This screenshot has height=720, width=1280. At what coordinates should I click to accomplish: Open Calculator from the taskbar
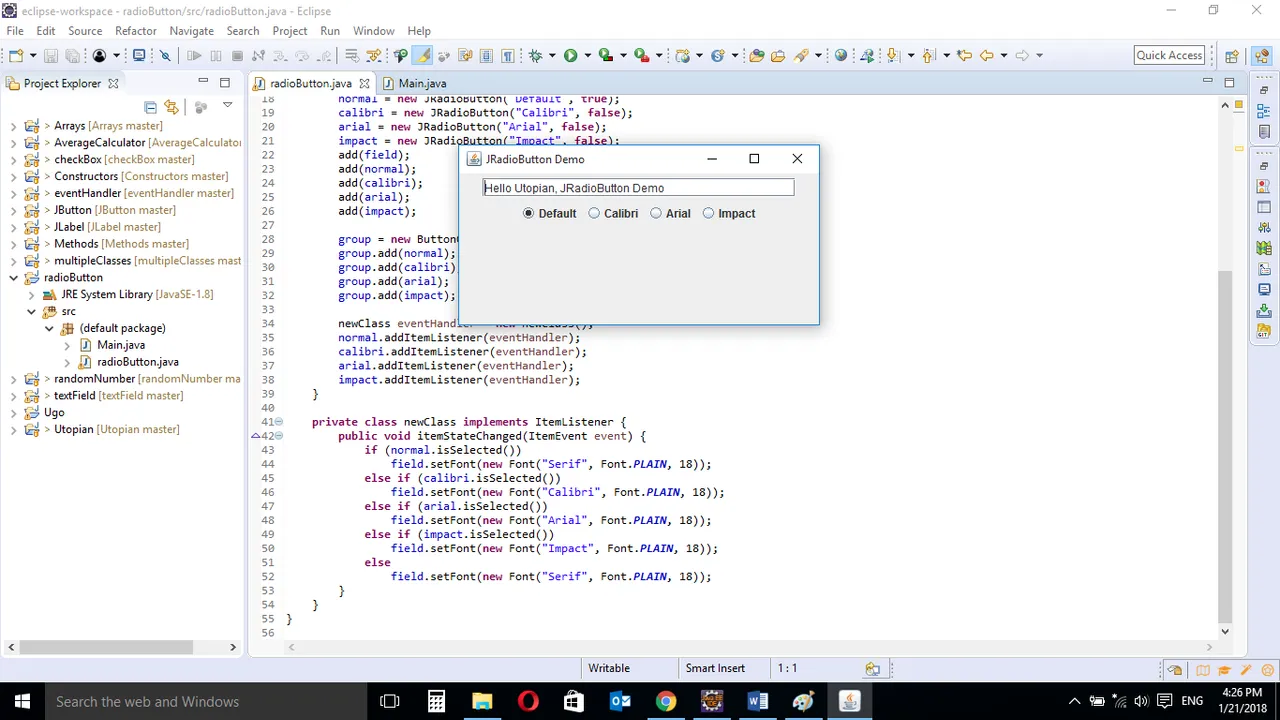(x=436, y=701)
